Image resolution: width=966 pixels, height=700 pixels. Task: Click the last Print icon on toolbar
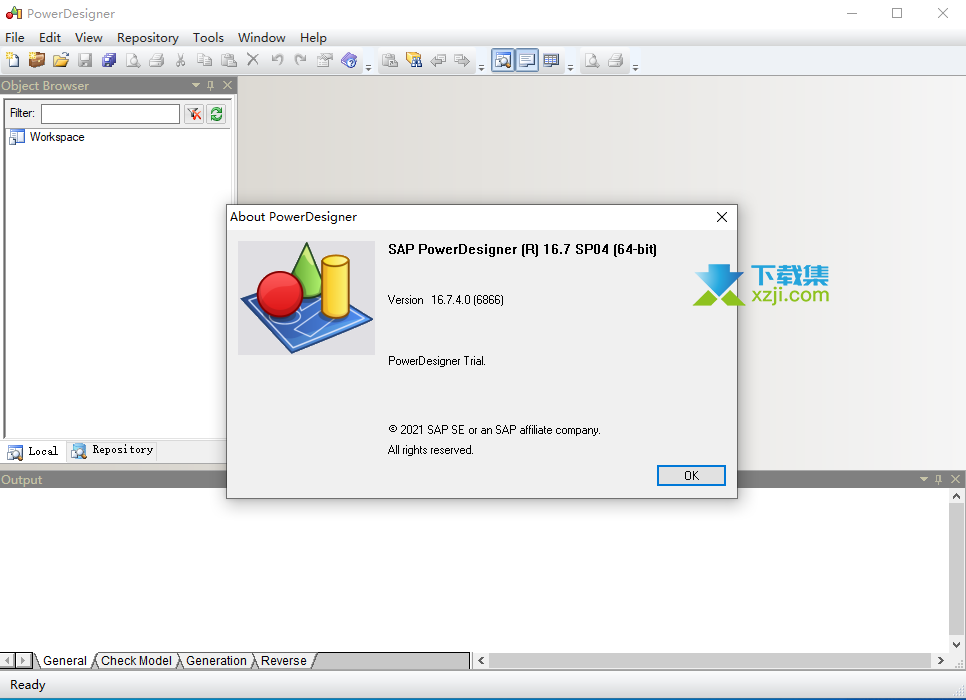(615, 60)
